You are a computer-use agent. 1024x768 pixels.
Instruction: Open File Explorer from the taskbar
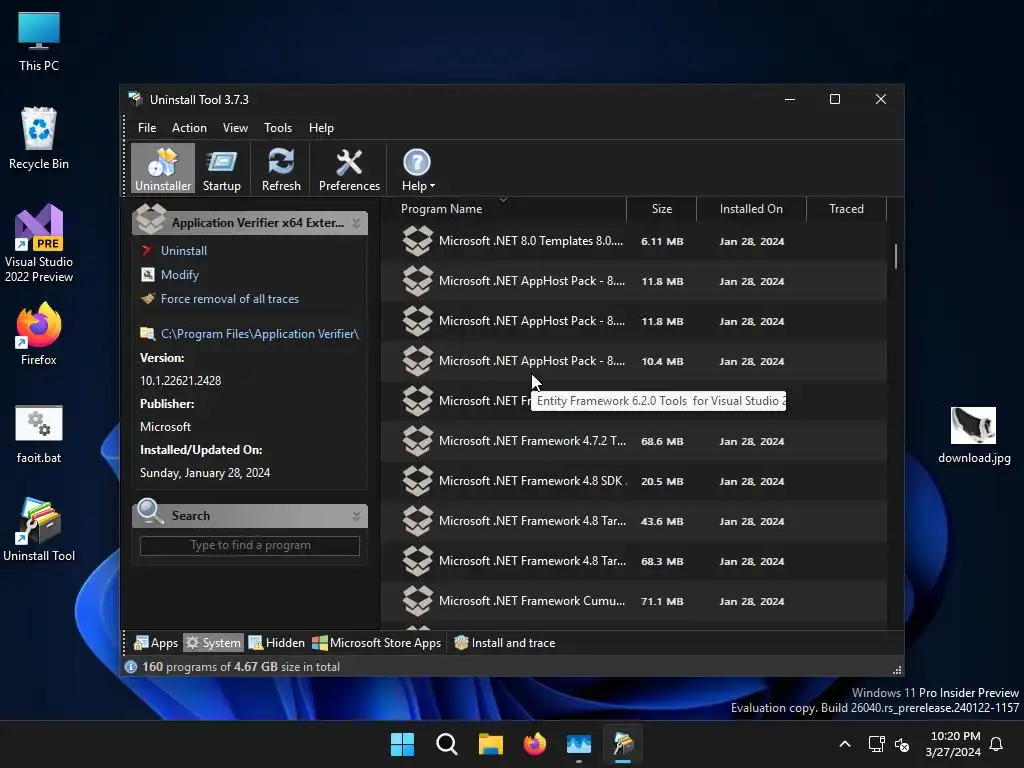[490, 744]
